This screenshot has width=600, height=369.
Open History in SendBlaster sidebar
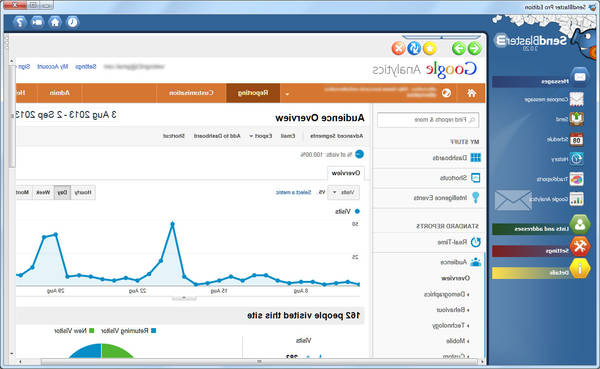coord(567,159)
